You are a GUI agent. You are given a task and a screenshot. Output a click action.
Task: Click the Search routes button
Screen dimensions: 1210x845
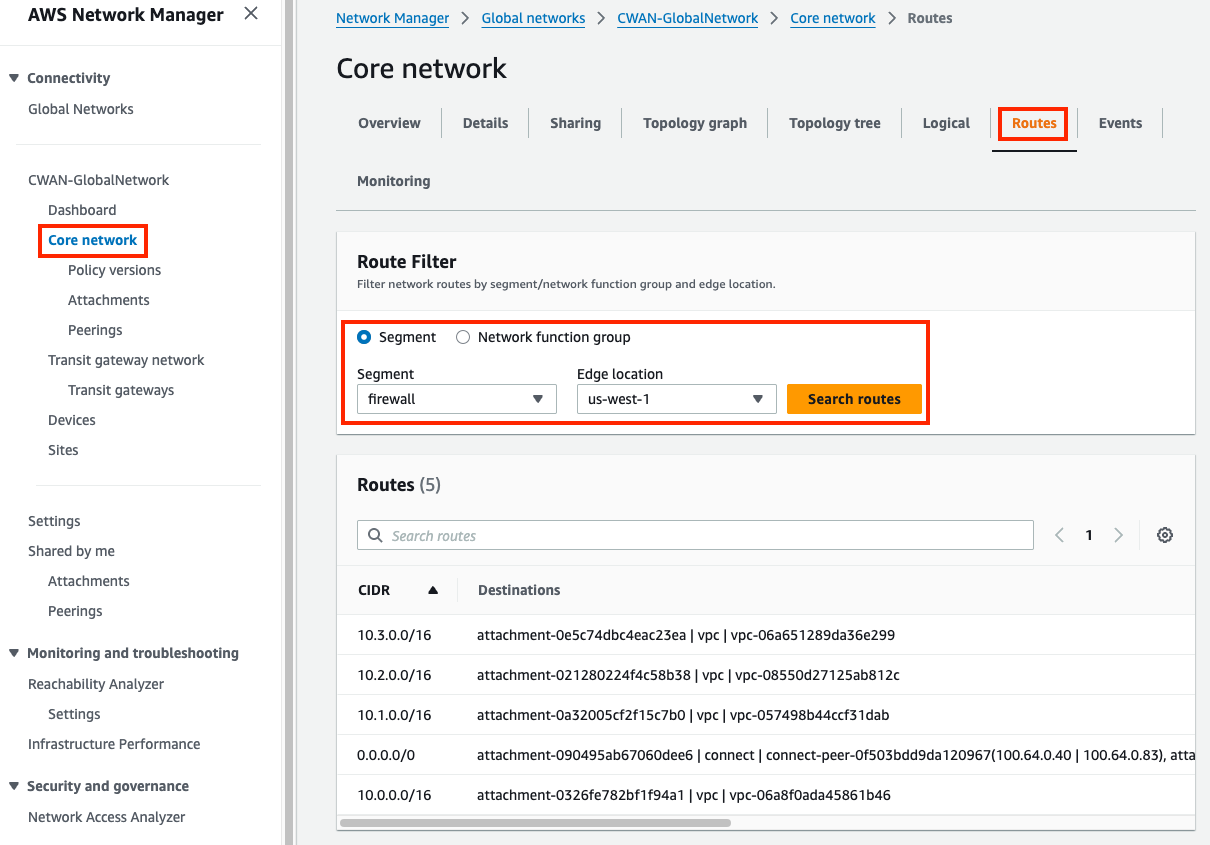[x=854, y=399]
